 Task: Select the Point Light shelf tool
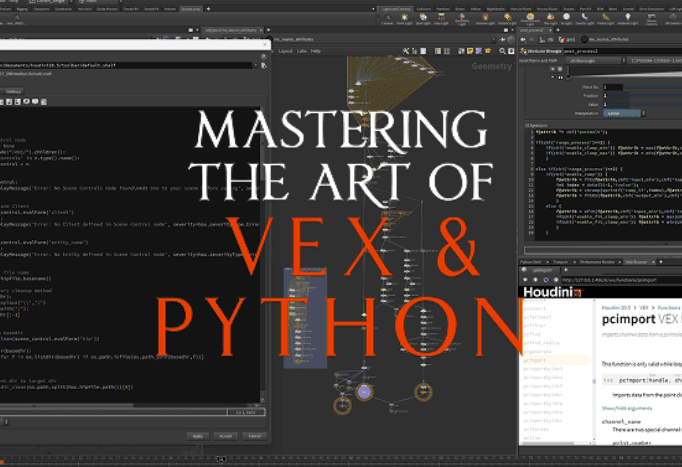coord(404,18)
